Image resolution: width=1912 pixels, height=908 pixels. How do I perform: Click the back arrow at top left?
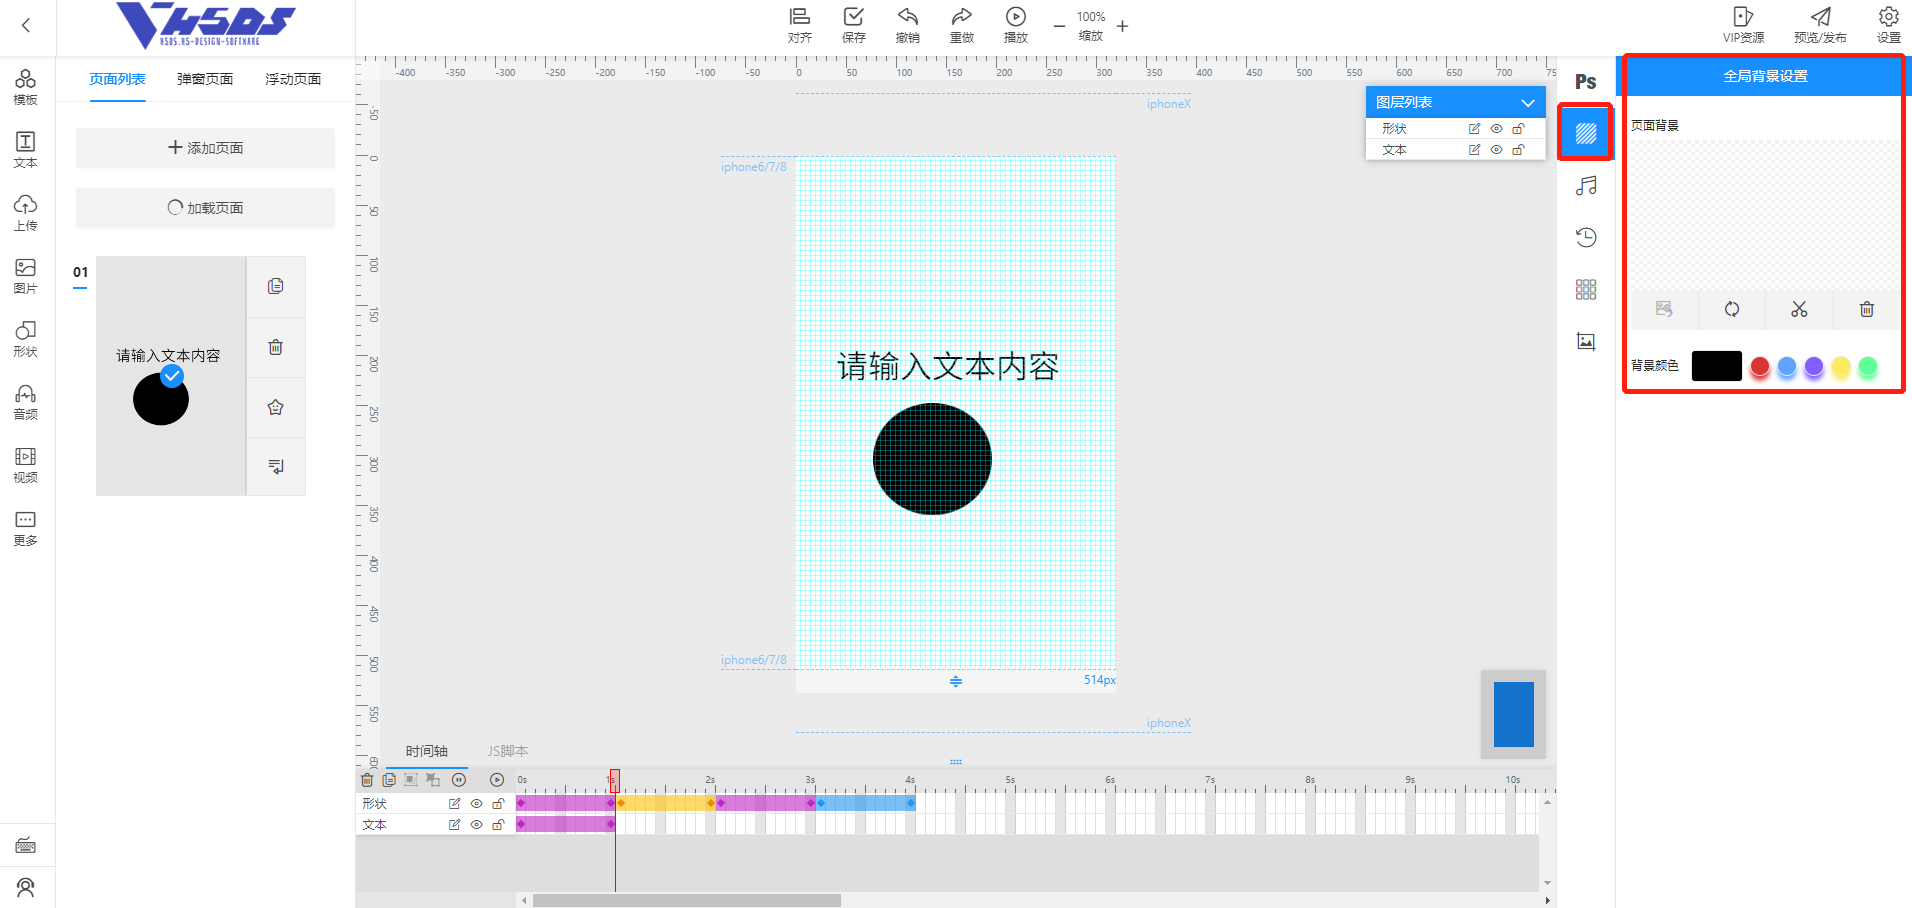(26, 26)
